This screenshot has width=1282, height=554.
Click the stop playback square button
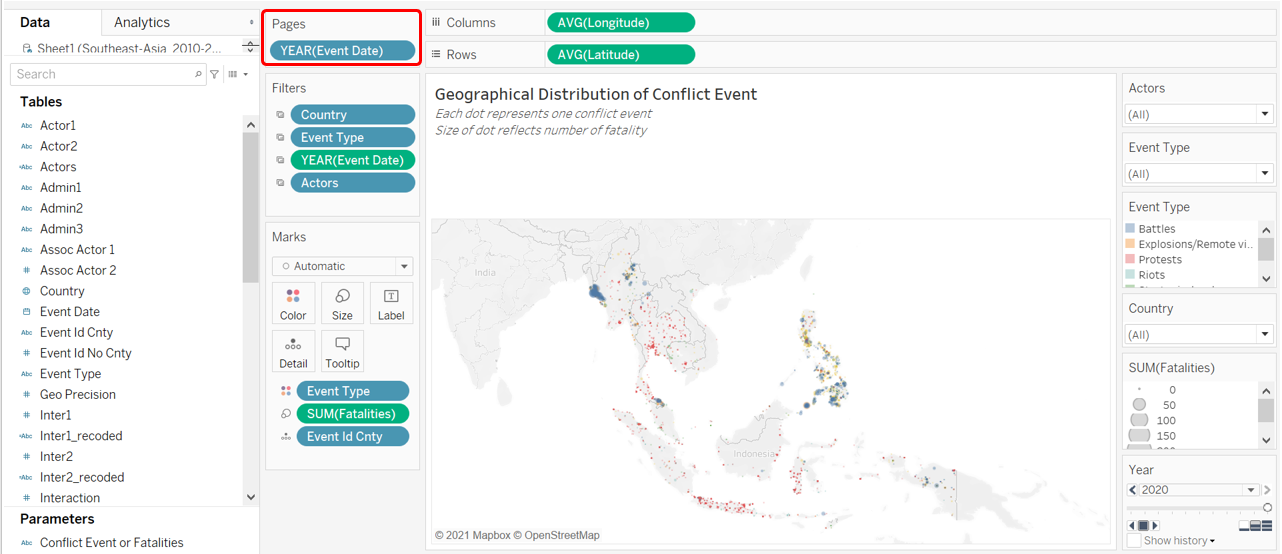click(1143, 525)
